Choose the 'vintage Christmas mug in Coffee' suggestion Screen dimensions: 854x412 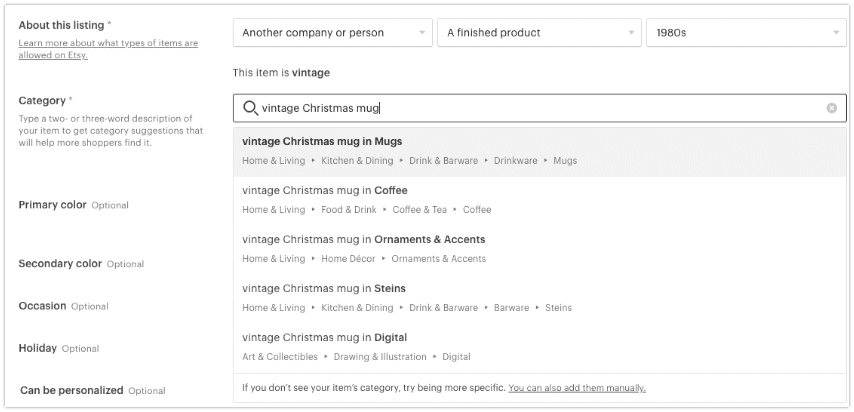540,200
